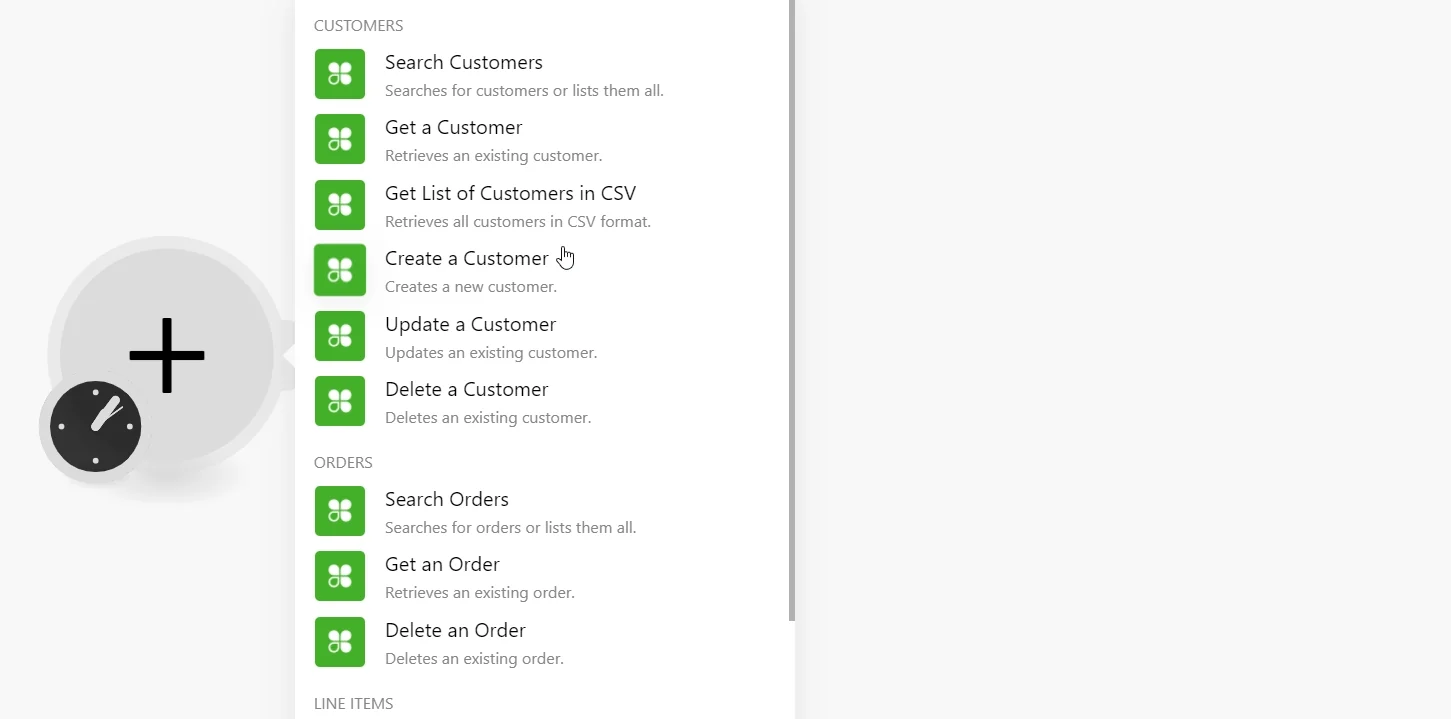This screenshot has width=1451, height=719.
Task: Select the Search Orders title
Action: [x=447, y=499]
